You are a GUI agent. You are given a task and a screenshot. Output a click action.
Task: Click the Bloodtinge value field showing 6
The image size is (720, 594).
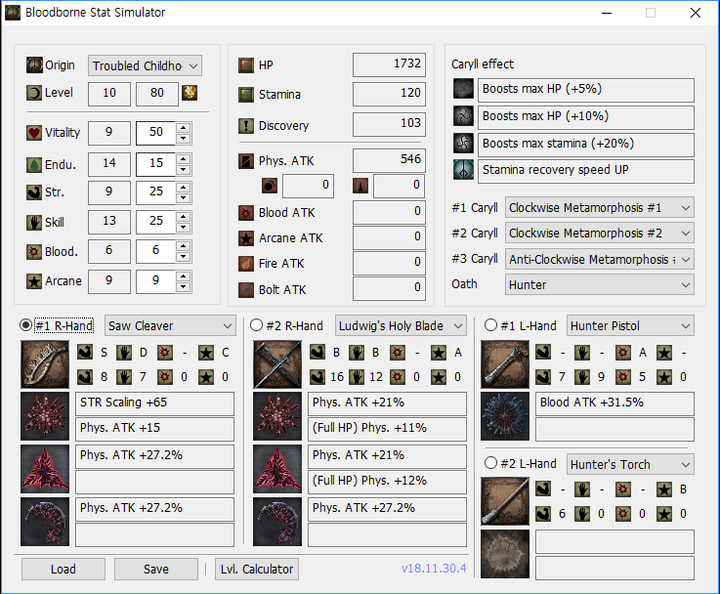(156, 251)
